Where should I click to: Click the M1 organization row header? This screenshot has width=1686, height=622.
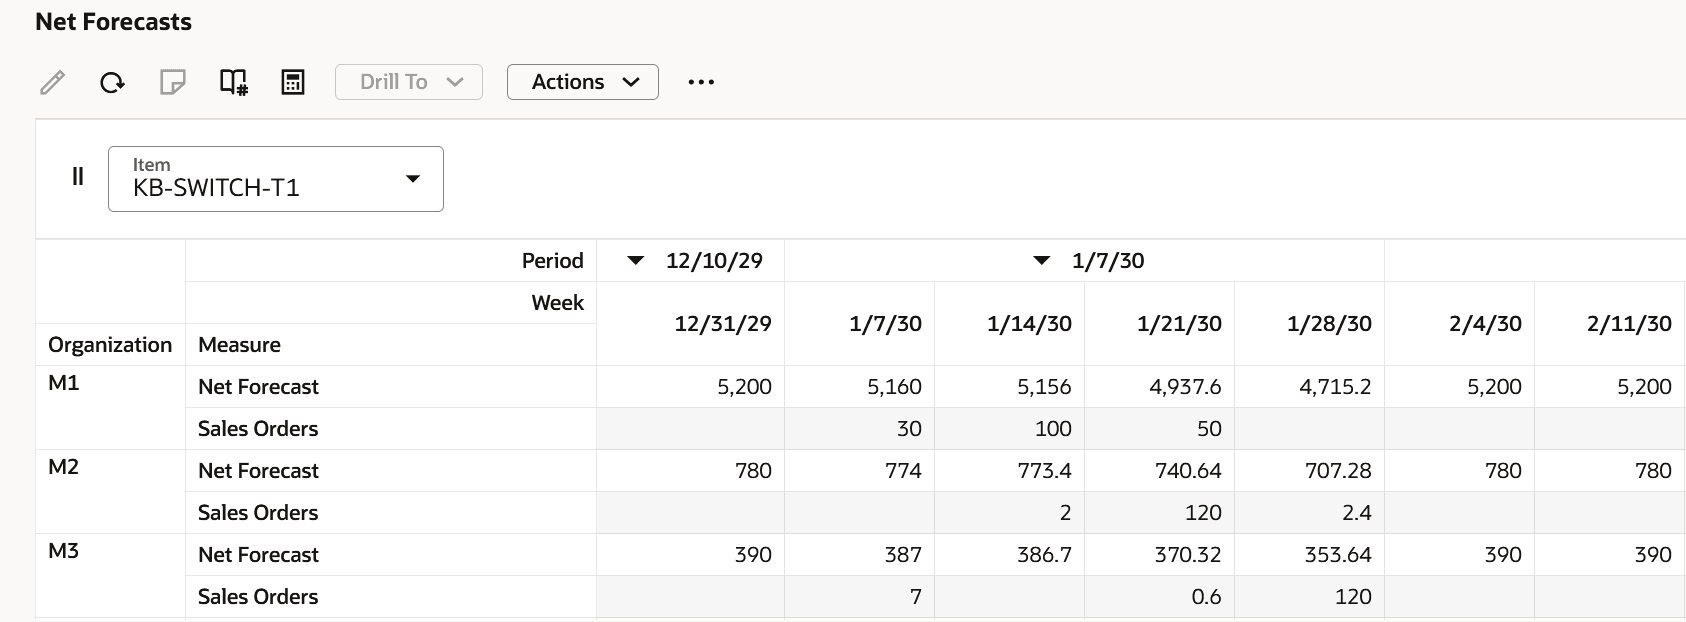coord(64,383)
